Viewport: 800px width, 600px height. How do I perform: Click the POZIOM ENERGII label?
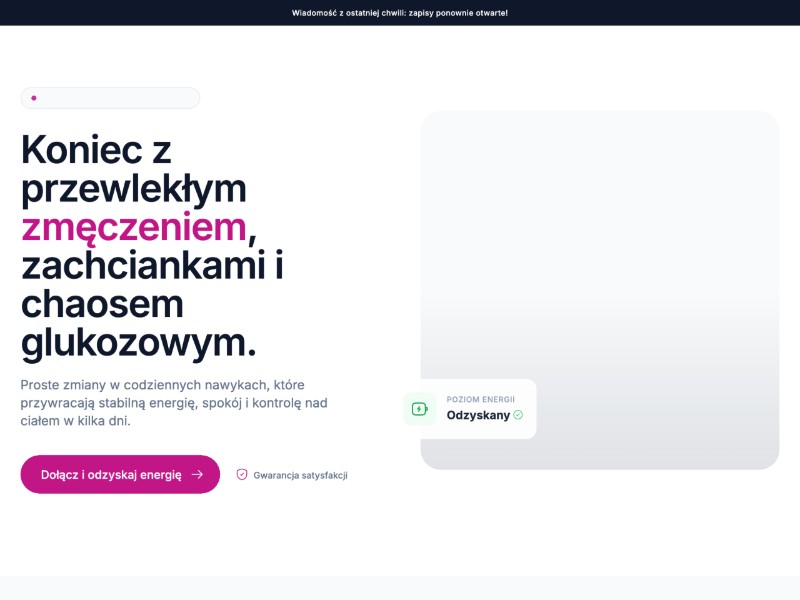(x=480, y=399)
